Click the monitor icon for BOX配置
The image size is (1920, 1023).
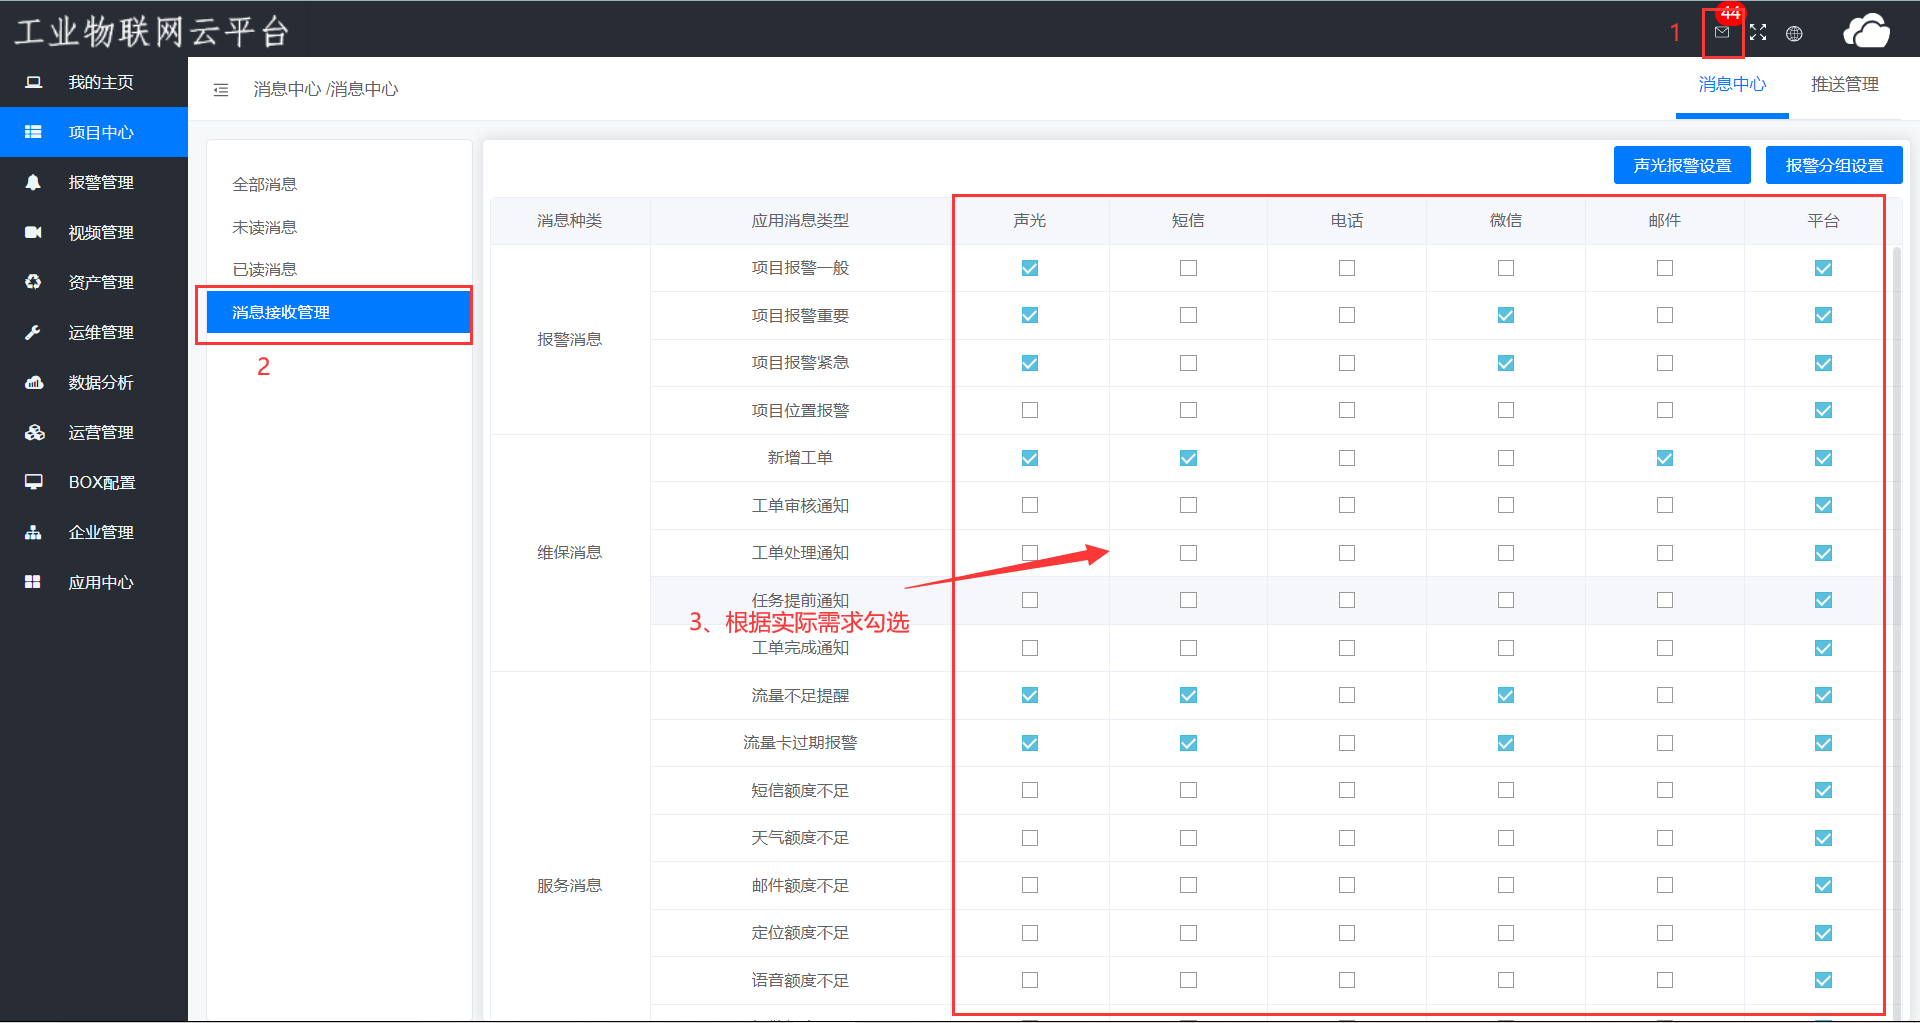tap(33, 482)
